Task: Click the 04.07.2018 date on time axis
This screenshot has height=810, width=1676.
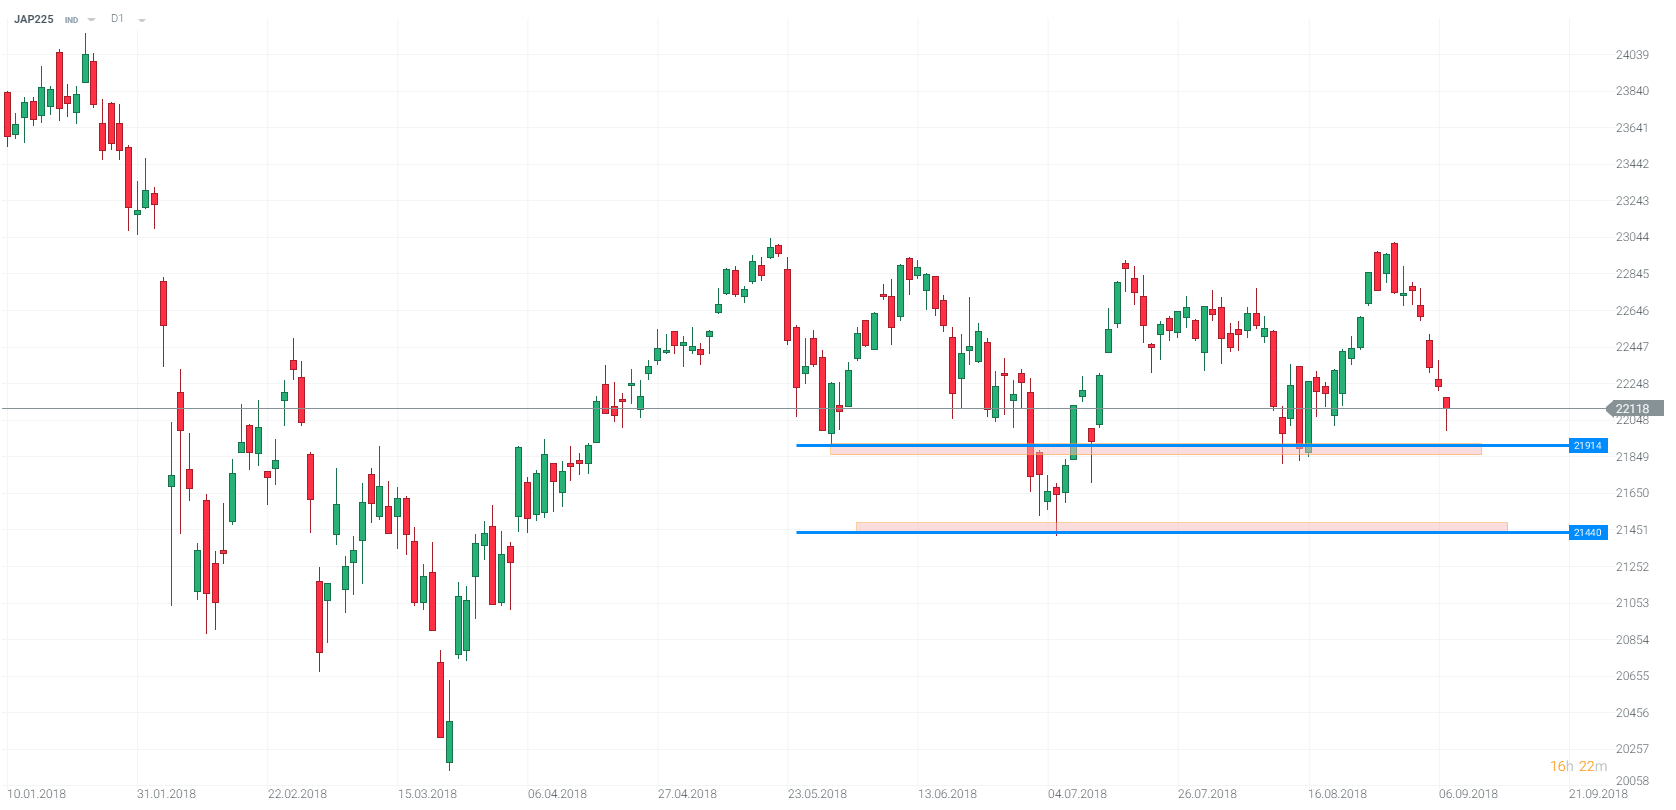Action: [1077, 794]
